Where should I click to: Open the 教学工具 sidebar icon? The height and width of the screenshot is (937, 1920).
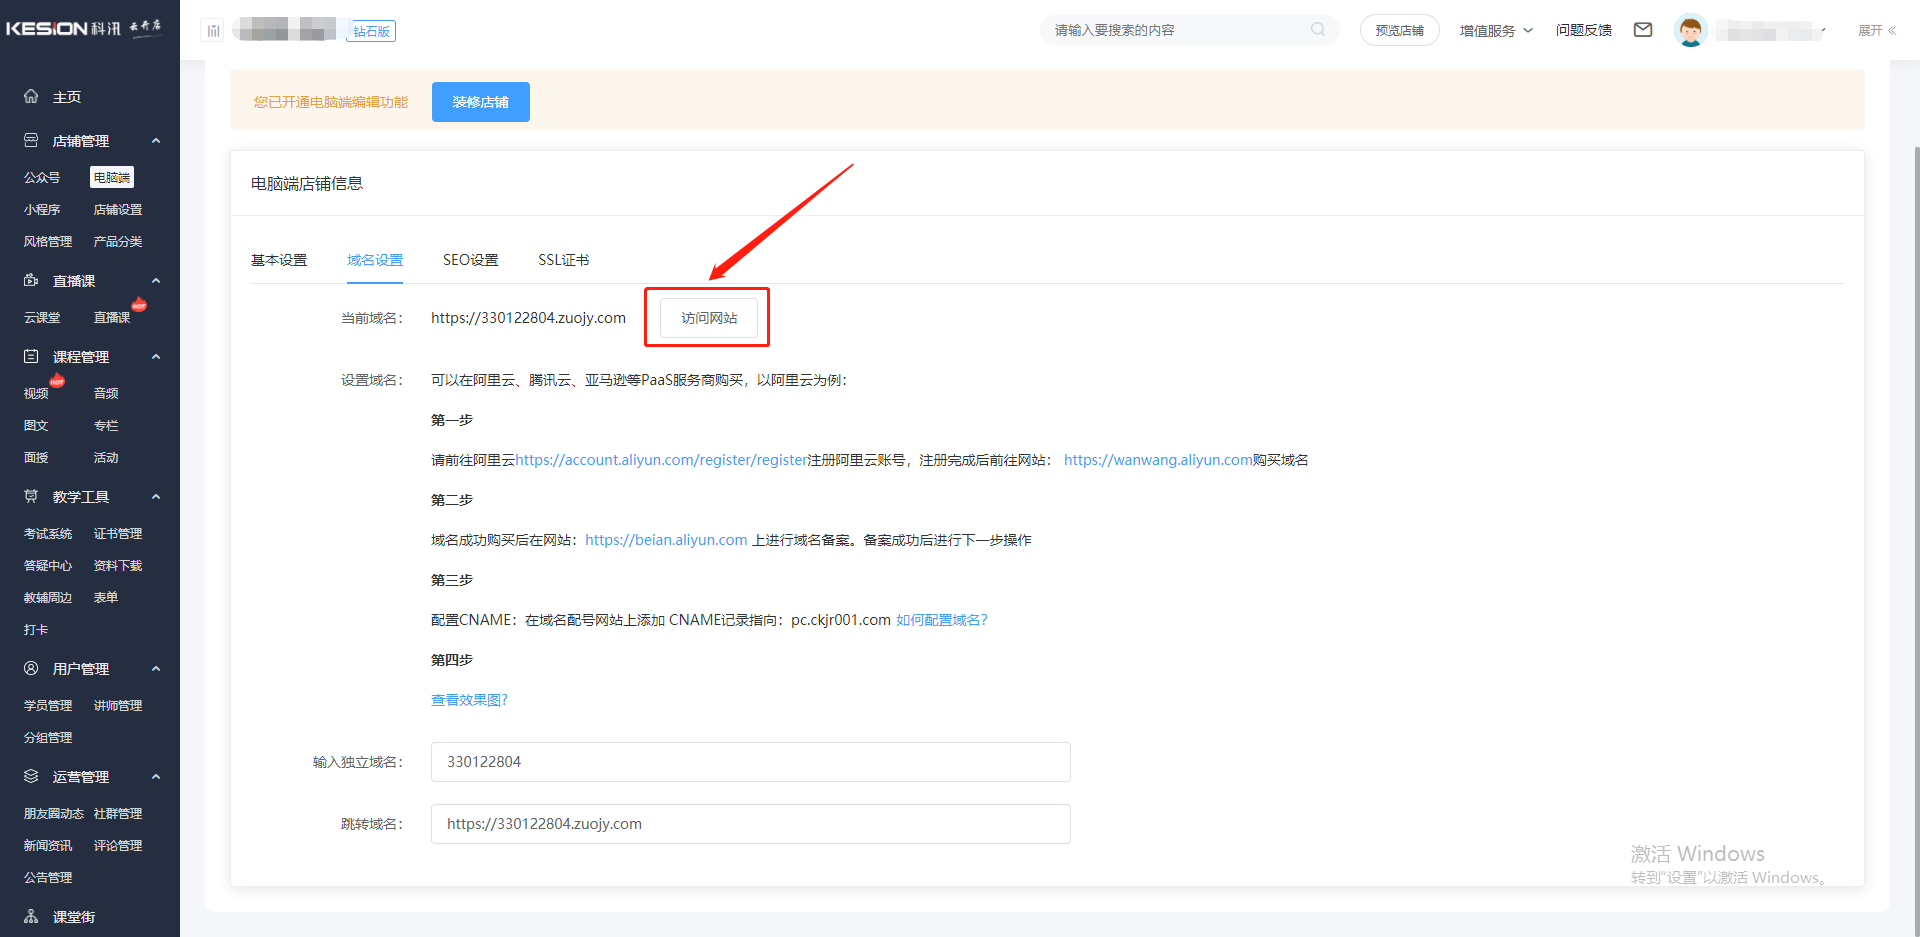click(30, 496)
